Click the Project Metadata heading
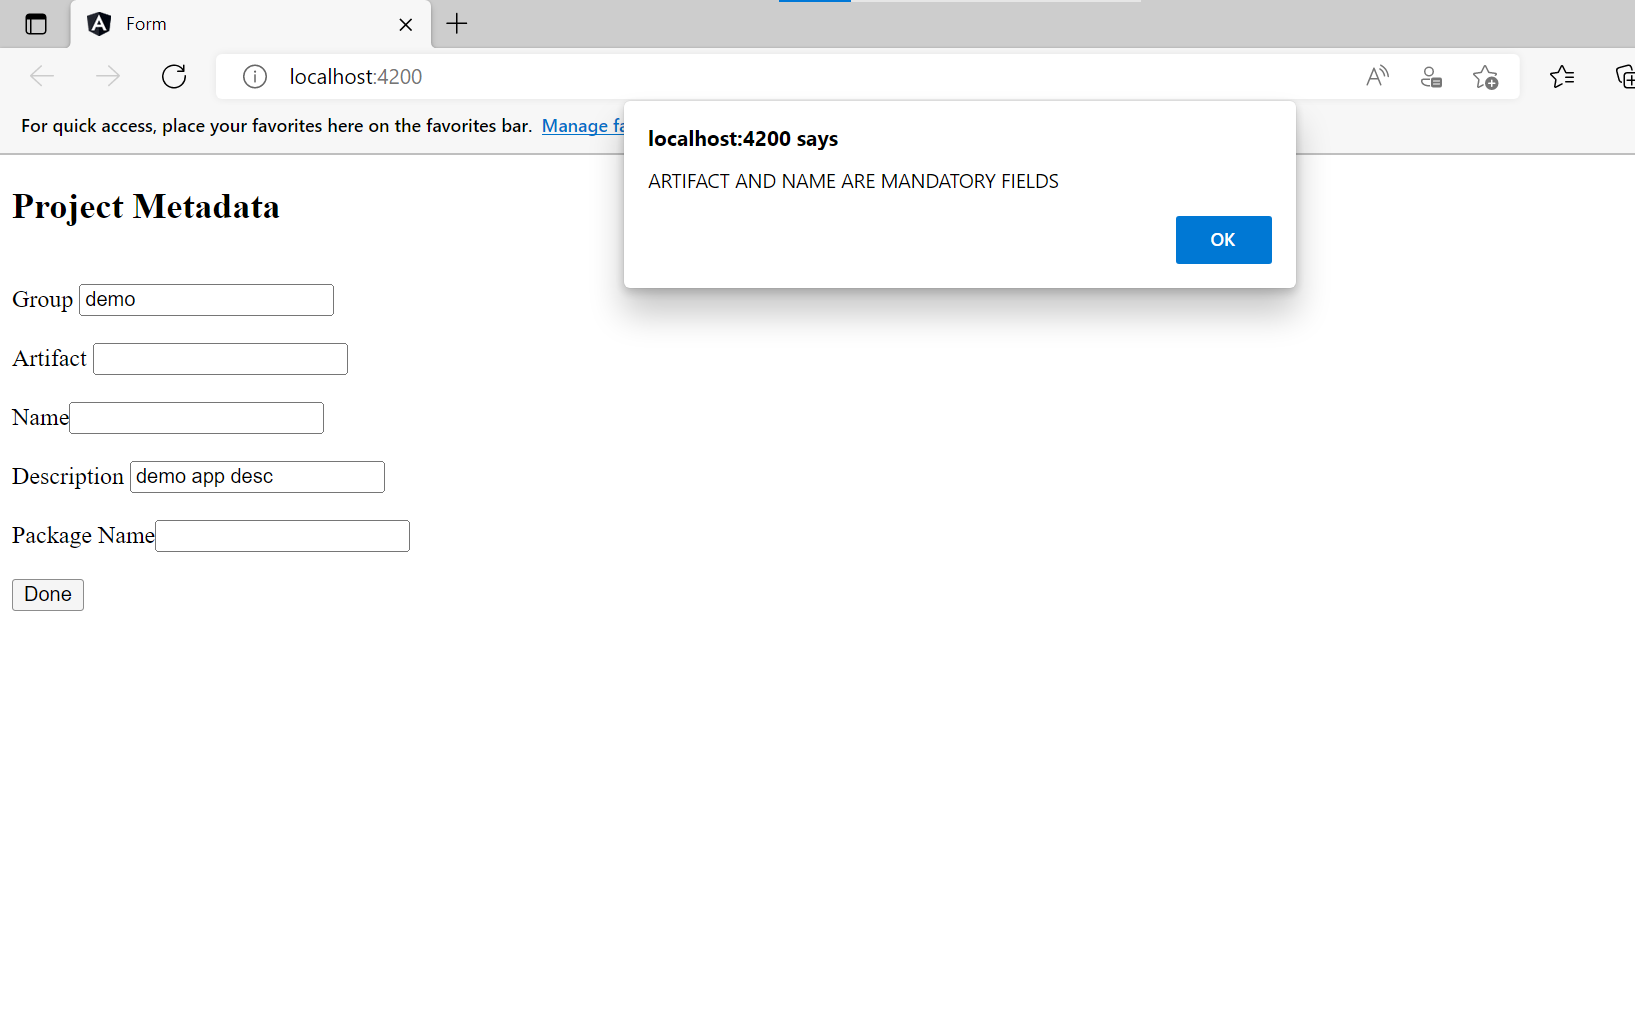1635x1020 pixels. tap(146, 207)
